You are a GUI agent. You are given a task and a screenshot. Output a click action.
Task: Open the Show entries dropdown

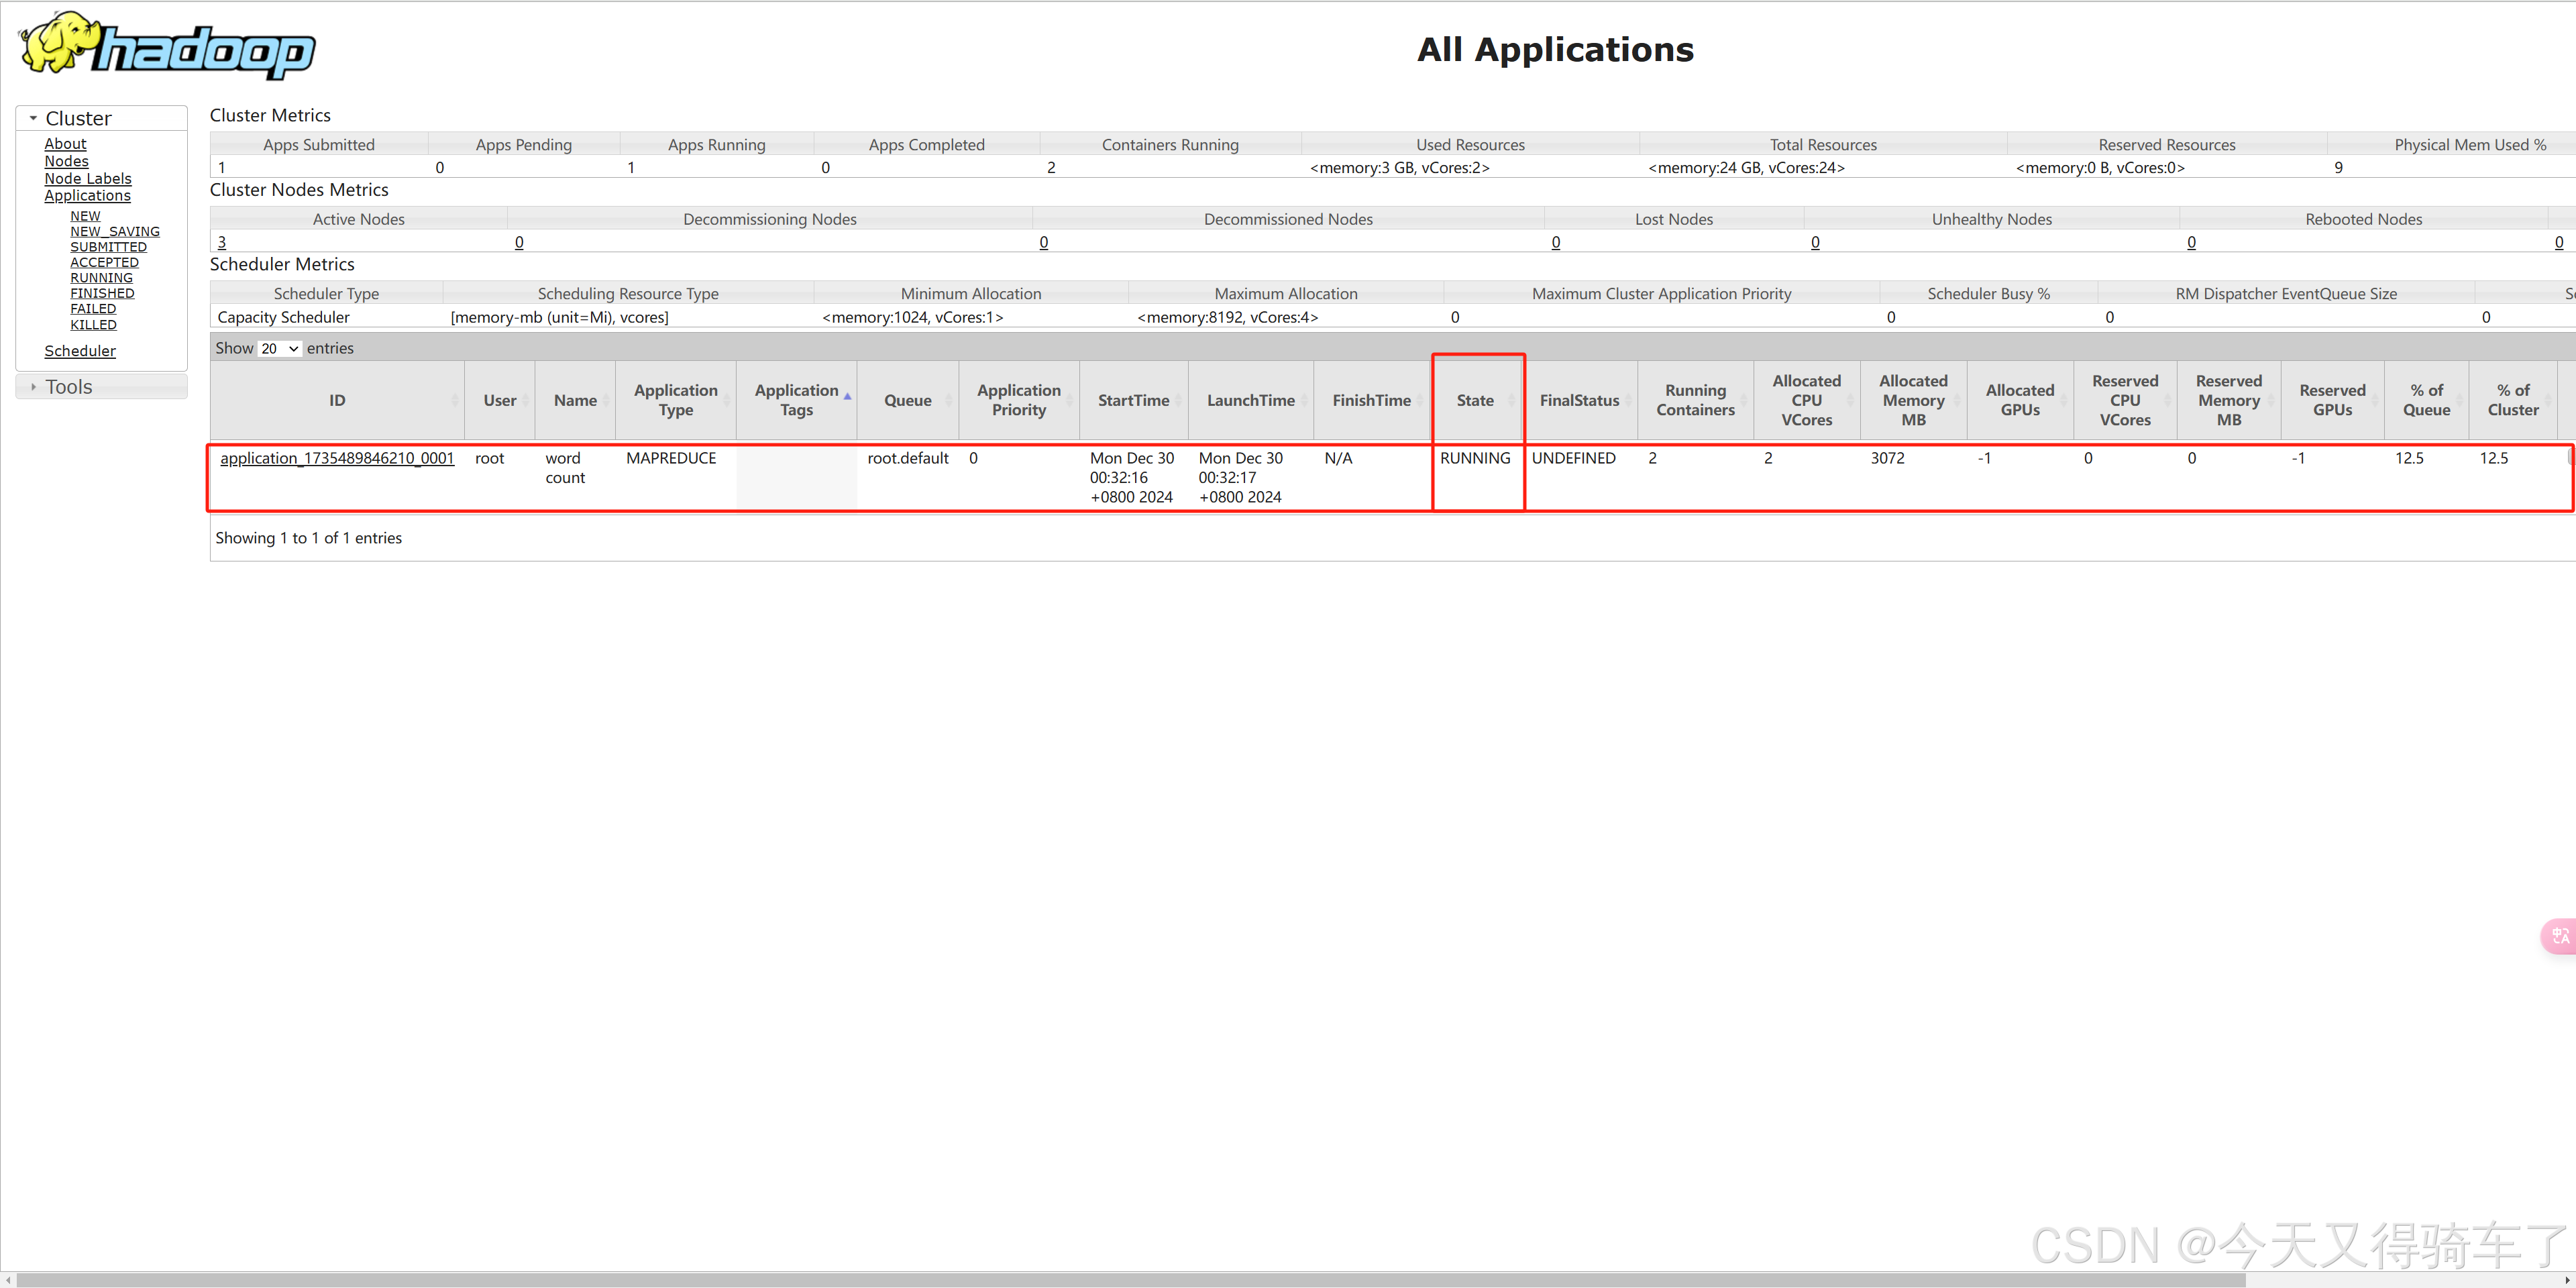click(x=279, y=348)
